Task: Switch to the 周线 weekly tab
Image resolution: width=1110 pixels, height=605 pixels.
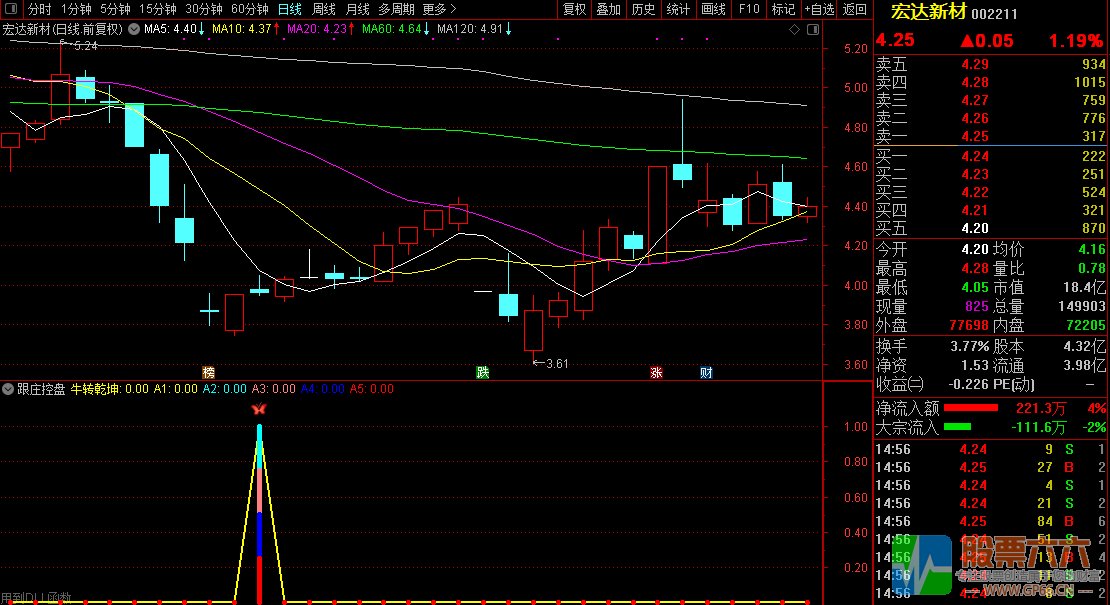Action: pyautogui.click(x=324, y=9)
